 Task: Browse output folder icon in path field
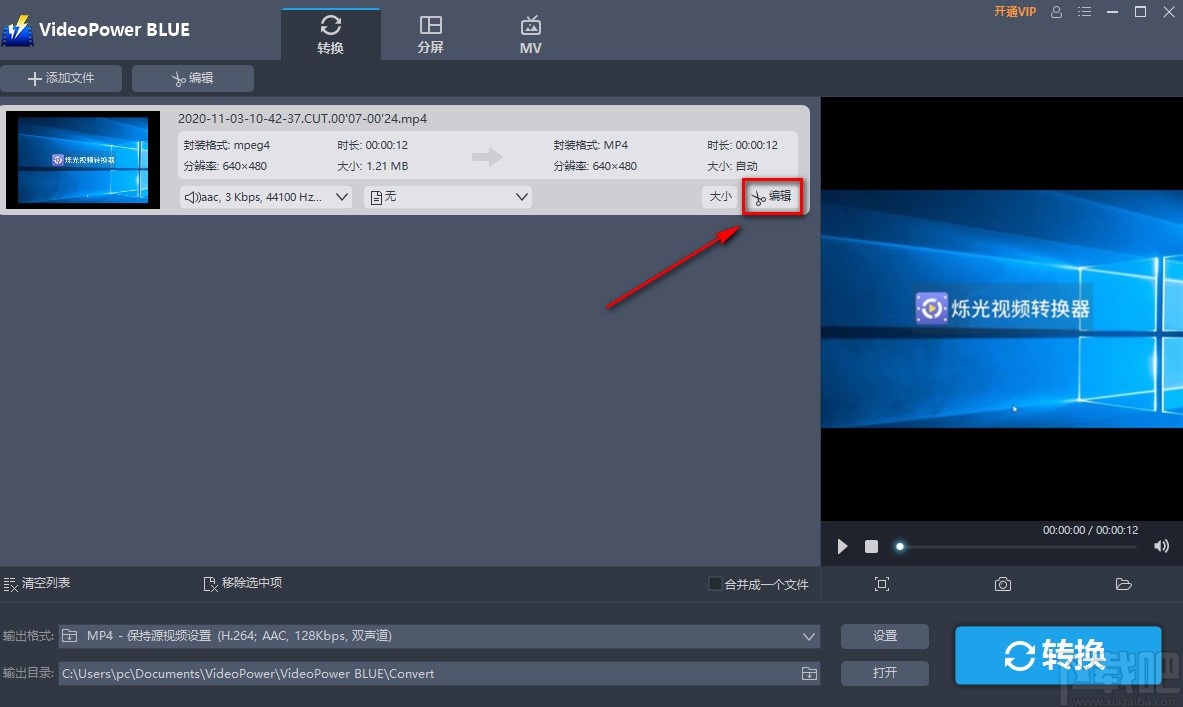coord(810,674)
